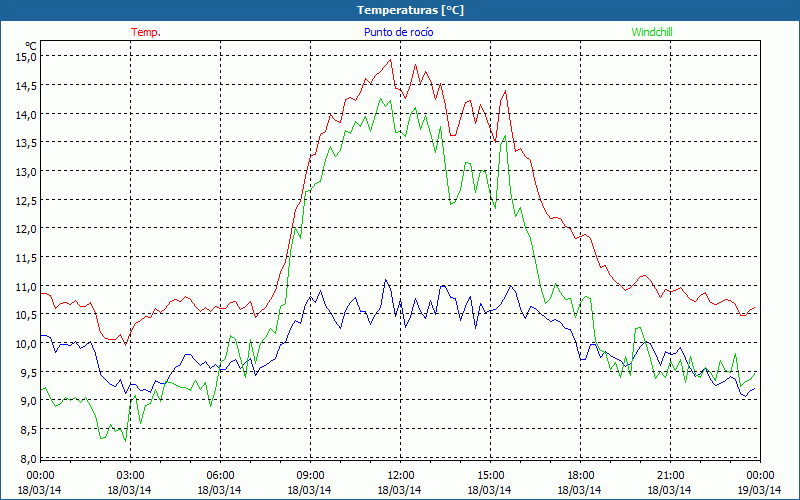
Task: Click the 9,0 y-axis value
Action: click(x=30, y=401)
